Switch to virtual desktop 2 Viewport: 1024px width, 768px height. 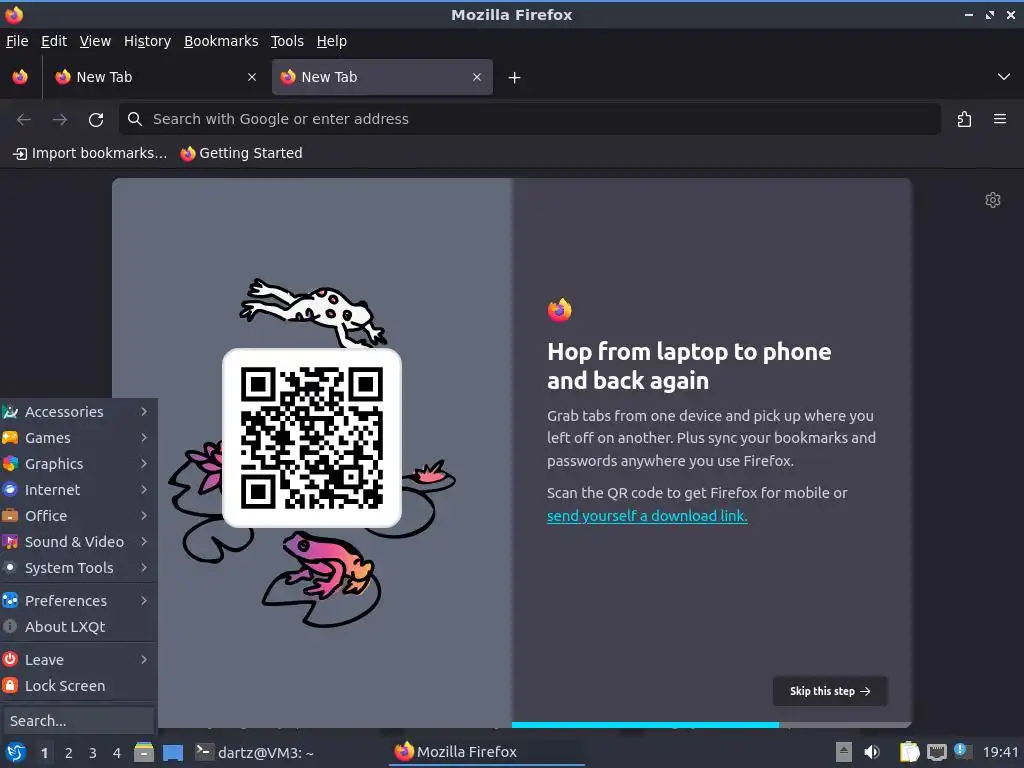pos(69,753)
